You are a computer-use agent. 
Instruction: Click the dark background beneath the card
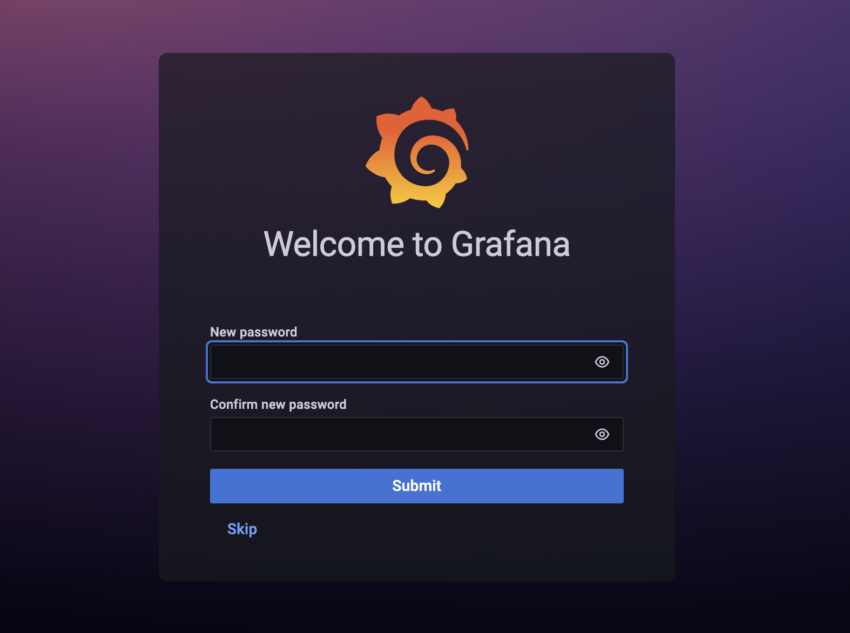[x=416, y=607]
